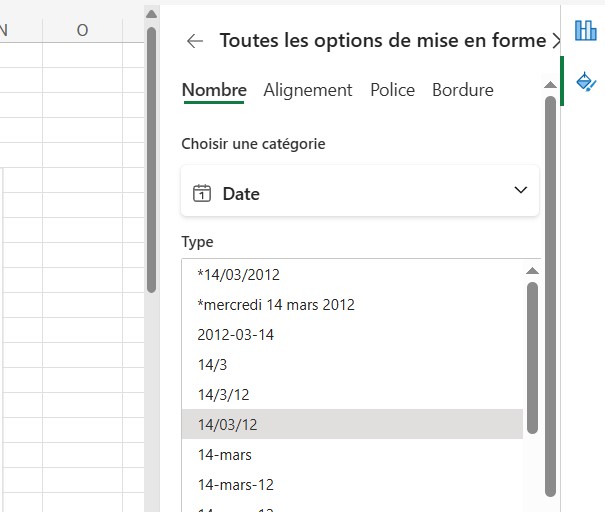
Task: Click the calendar icon beside Date
Action: [202, 193]
